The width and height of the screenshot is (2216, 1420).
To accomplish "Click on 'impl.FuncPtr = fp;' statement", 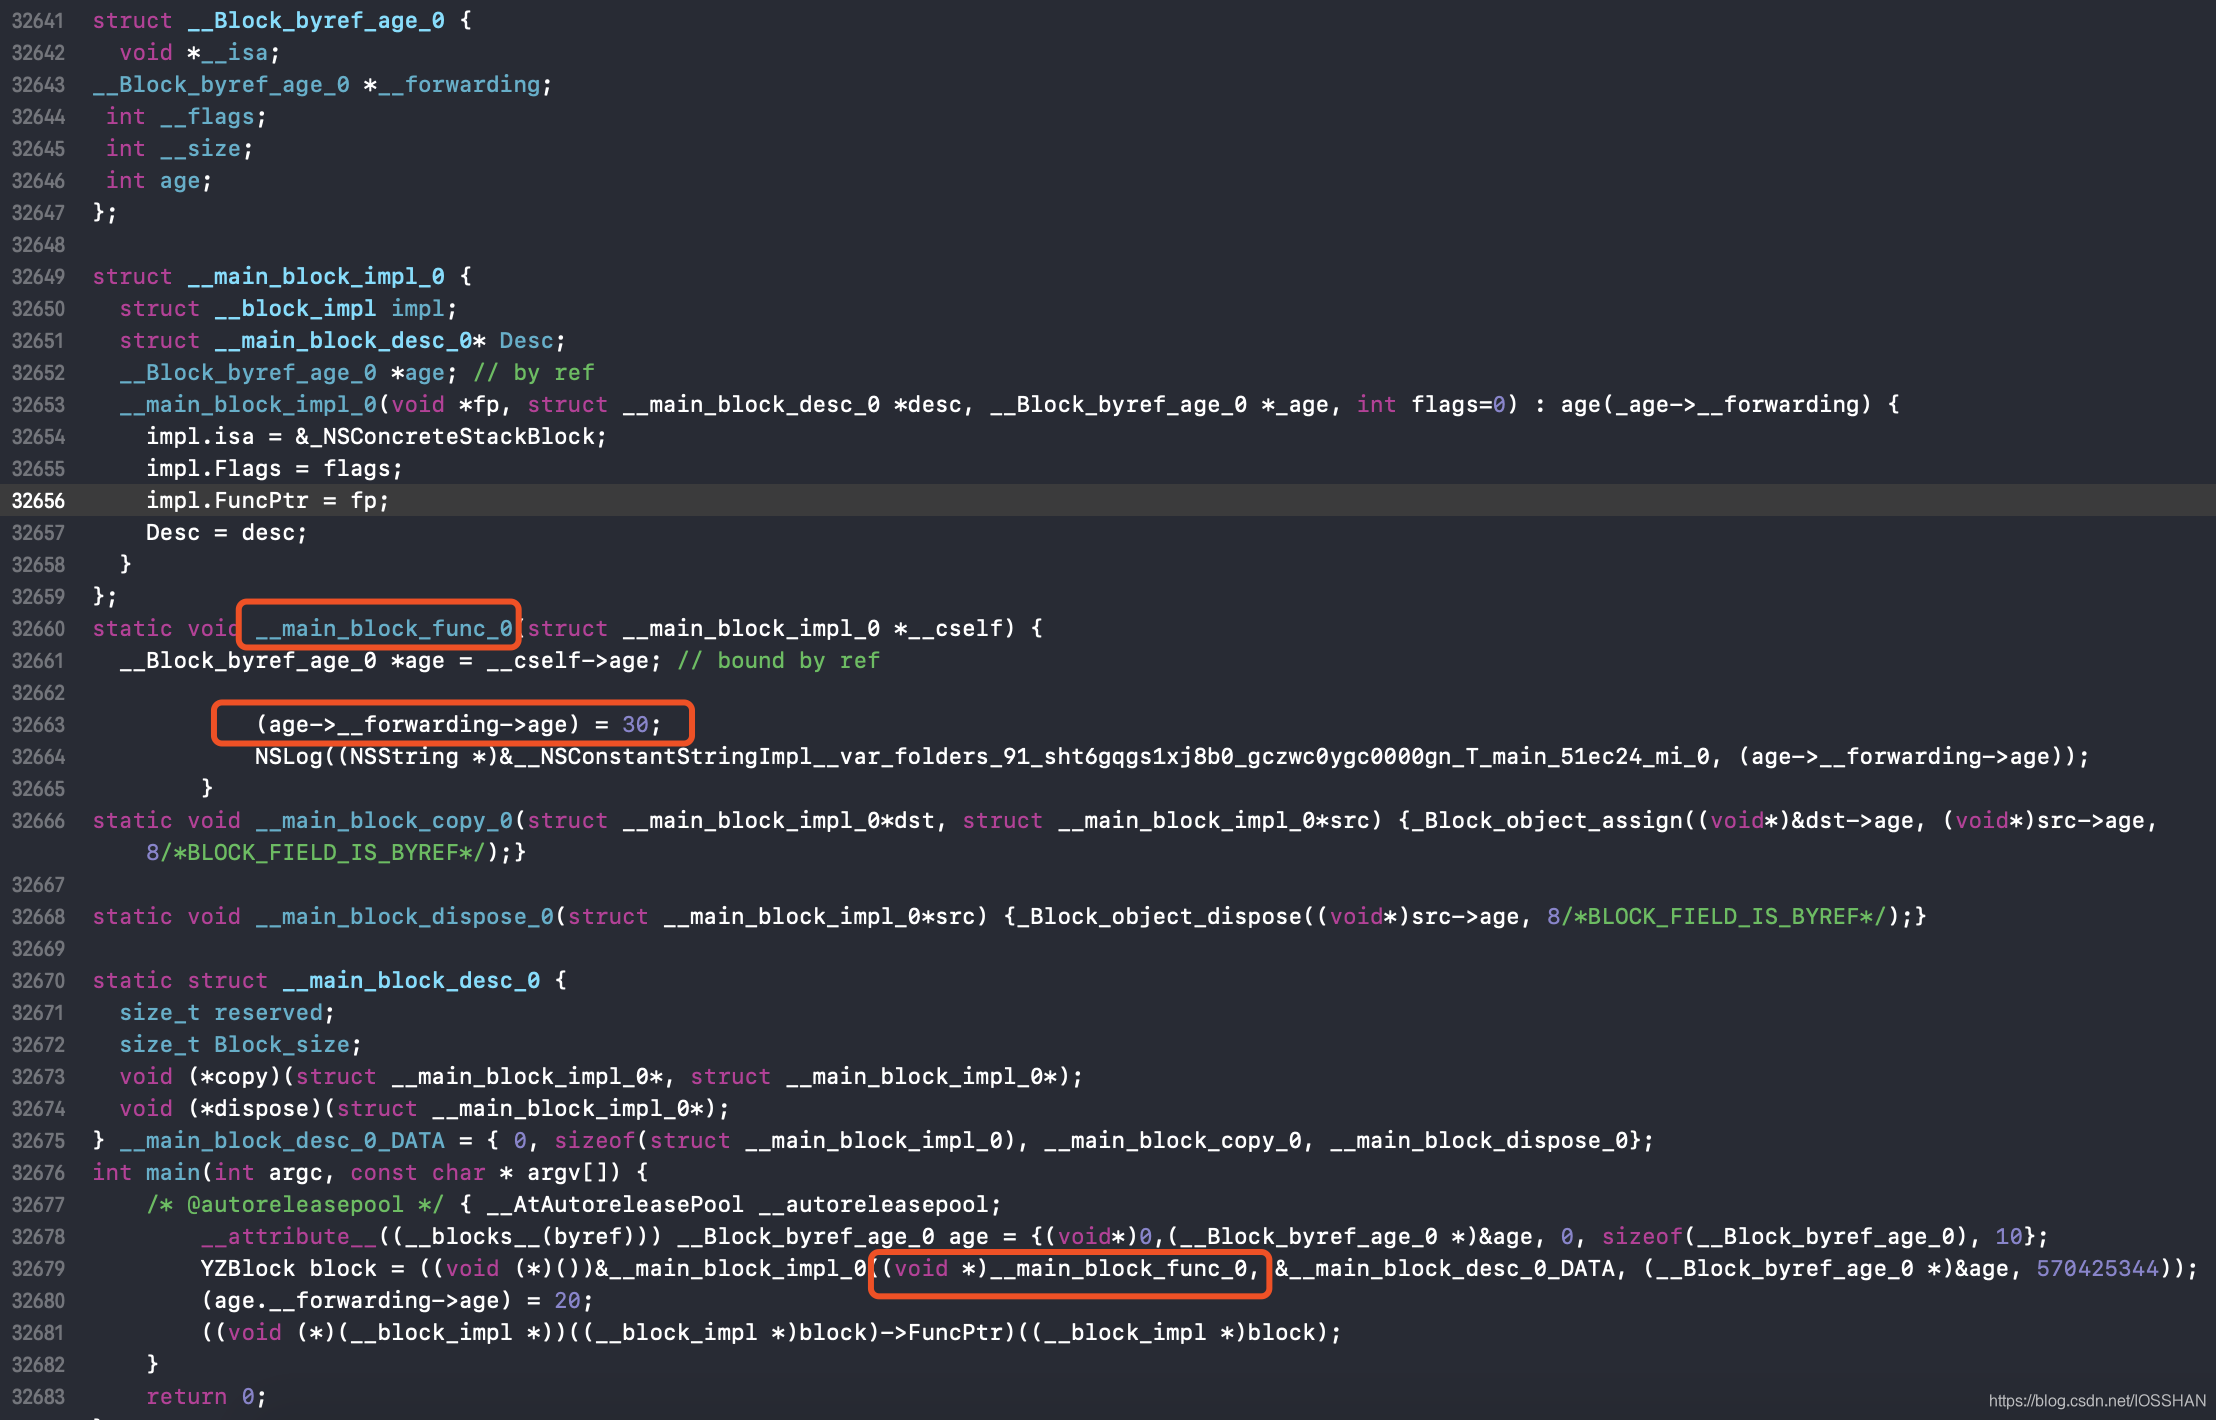I will (268, 501).
